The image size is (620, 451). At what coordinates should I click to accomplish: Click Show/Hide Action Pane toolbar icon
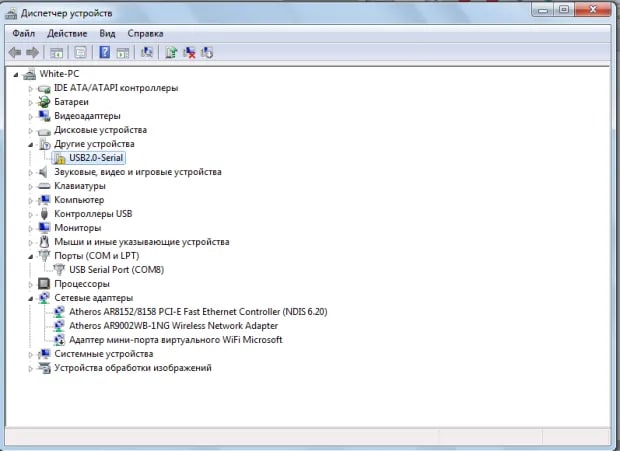click(x=123, y=53)
